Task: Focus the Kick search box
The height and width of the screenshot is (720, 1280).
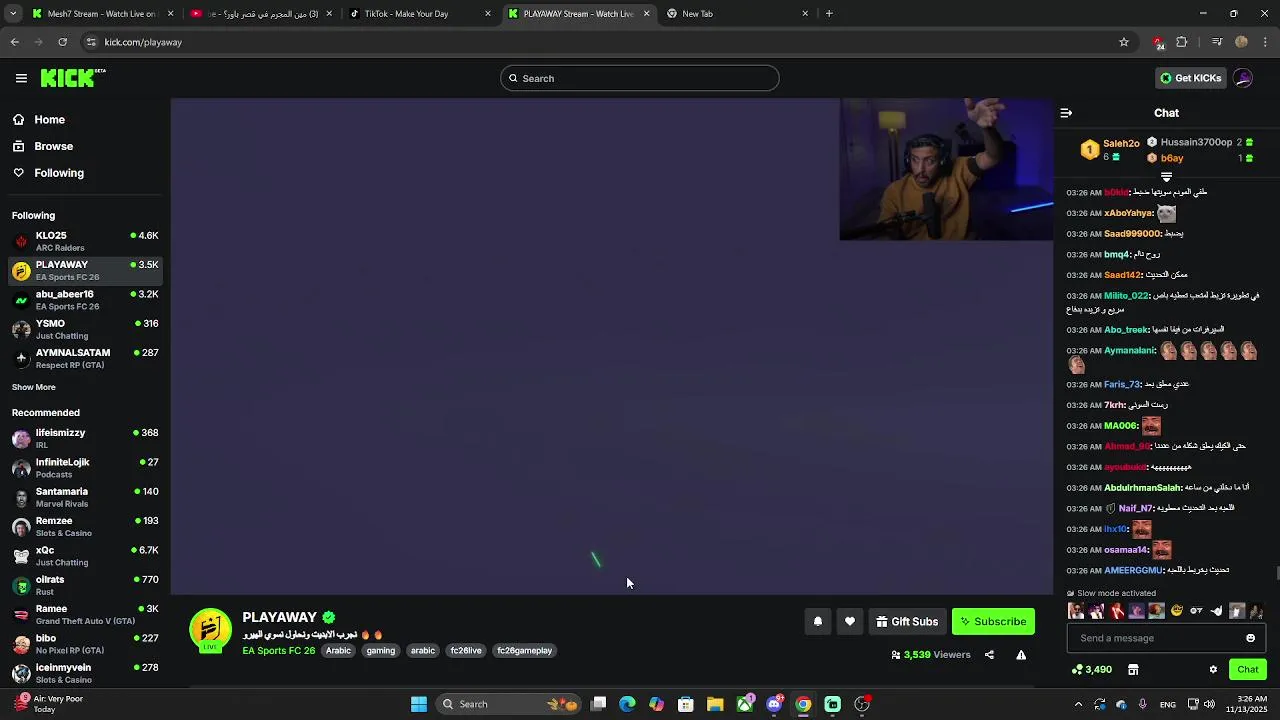Action: (640, 78)
